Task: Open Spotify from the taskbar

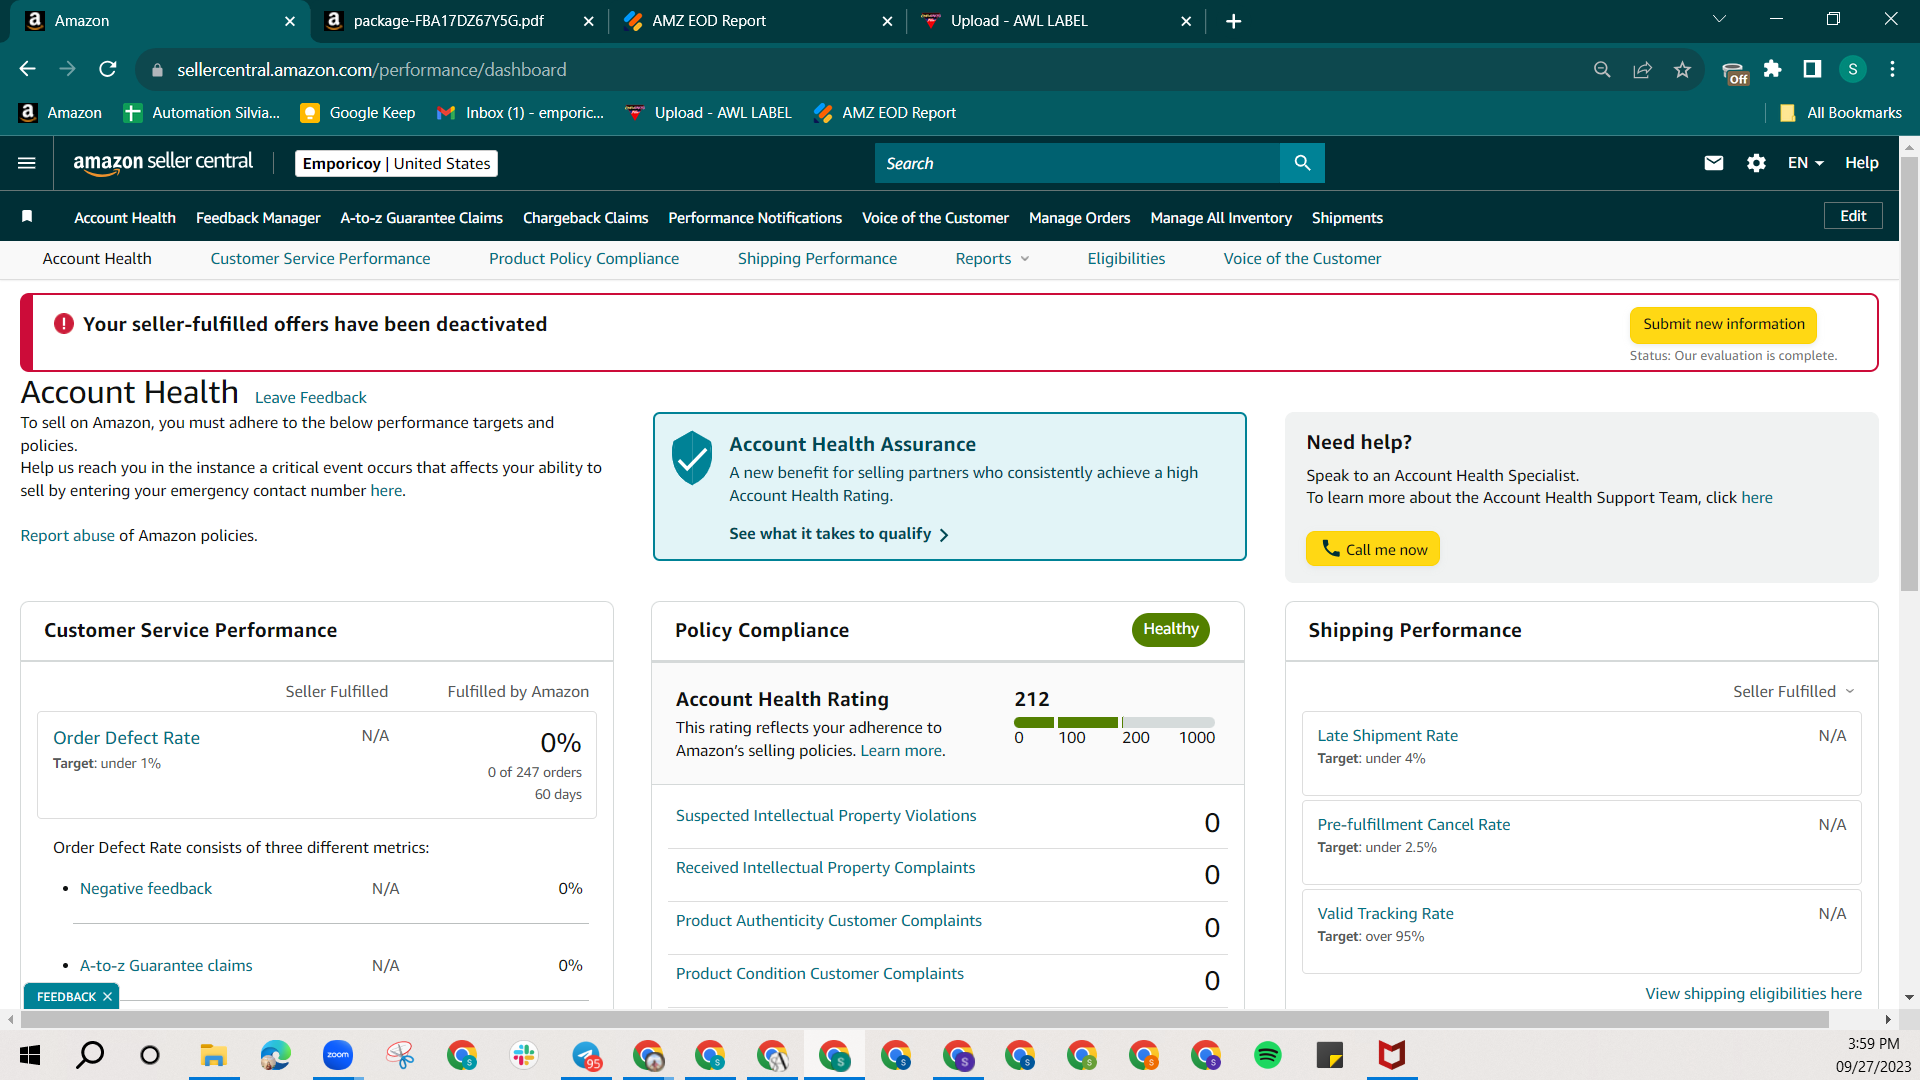Action: (1268, 1055)
